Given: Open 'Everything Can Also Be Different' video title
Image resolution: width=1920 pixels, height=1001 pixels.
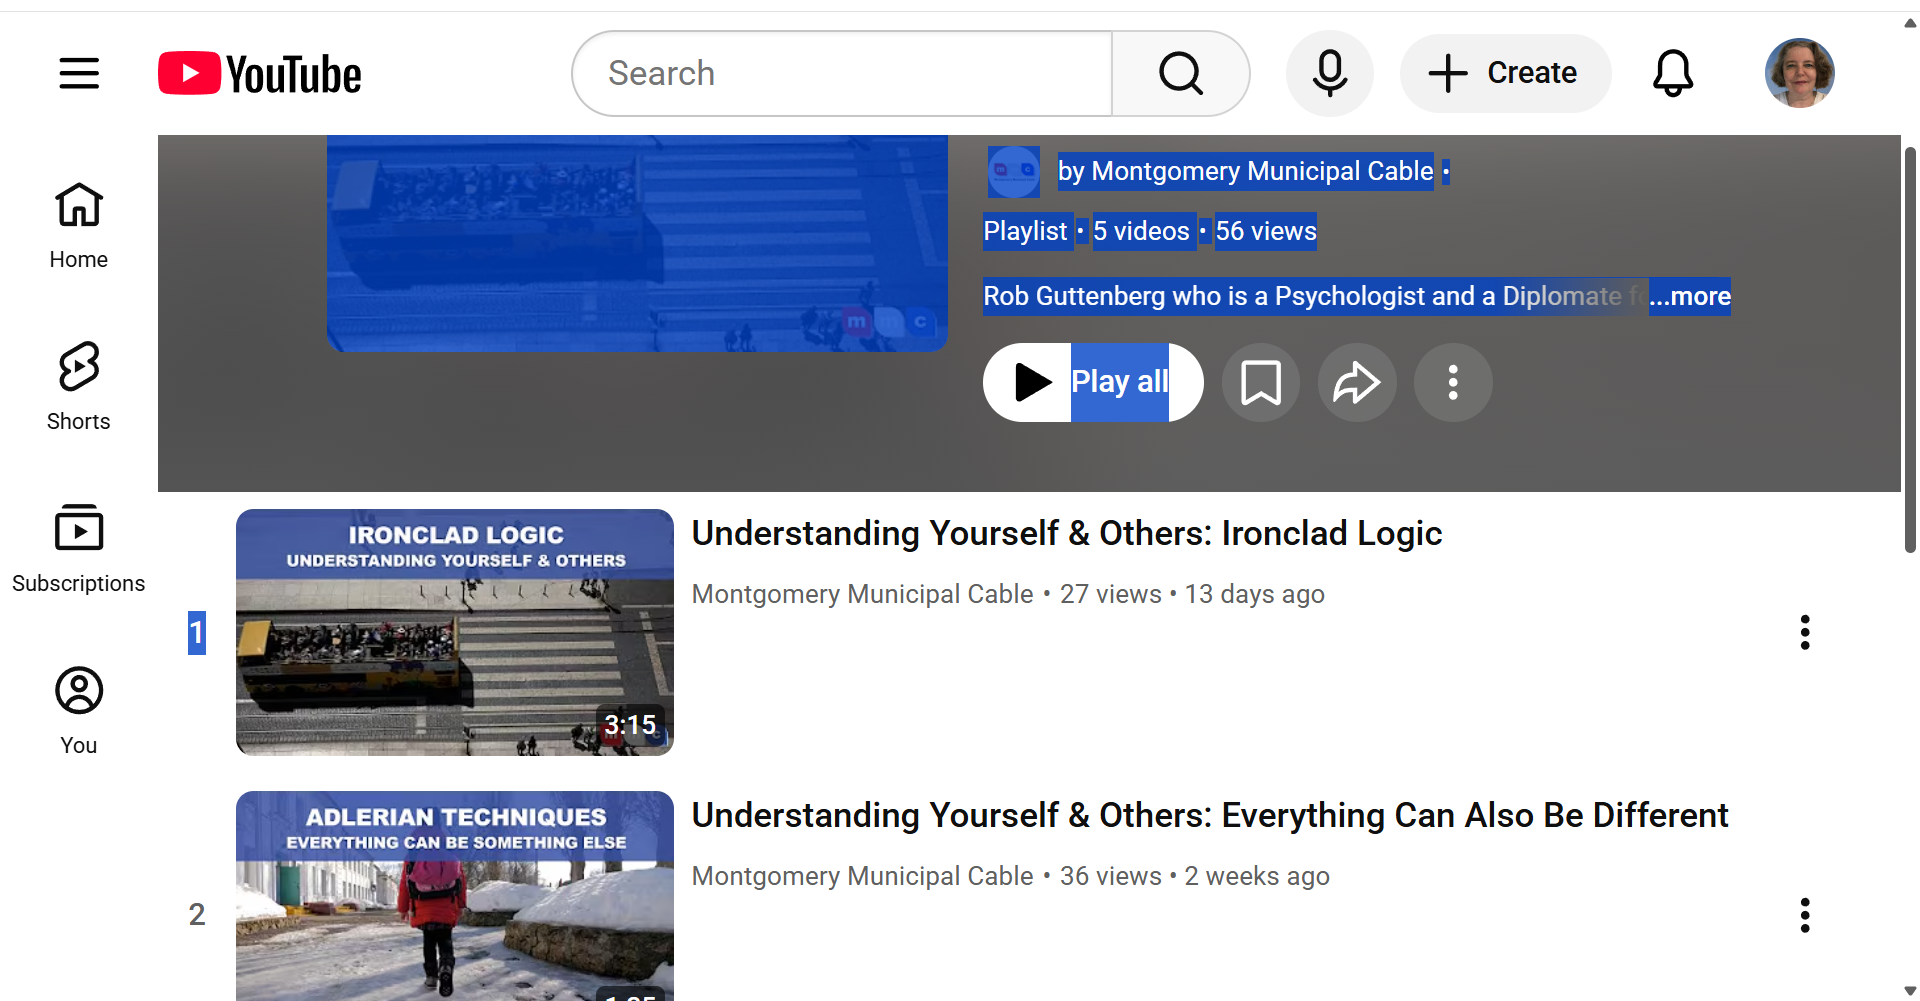Looking at the screenshot, I should [x=1210, y=816].
